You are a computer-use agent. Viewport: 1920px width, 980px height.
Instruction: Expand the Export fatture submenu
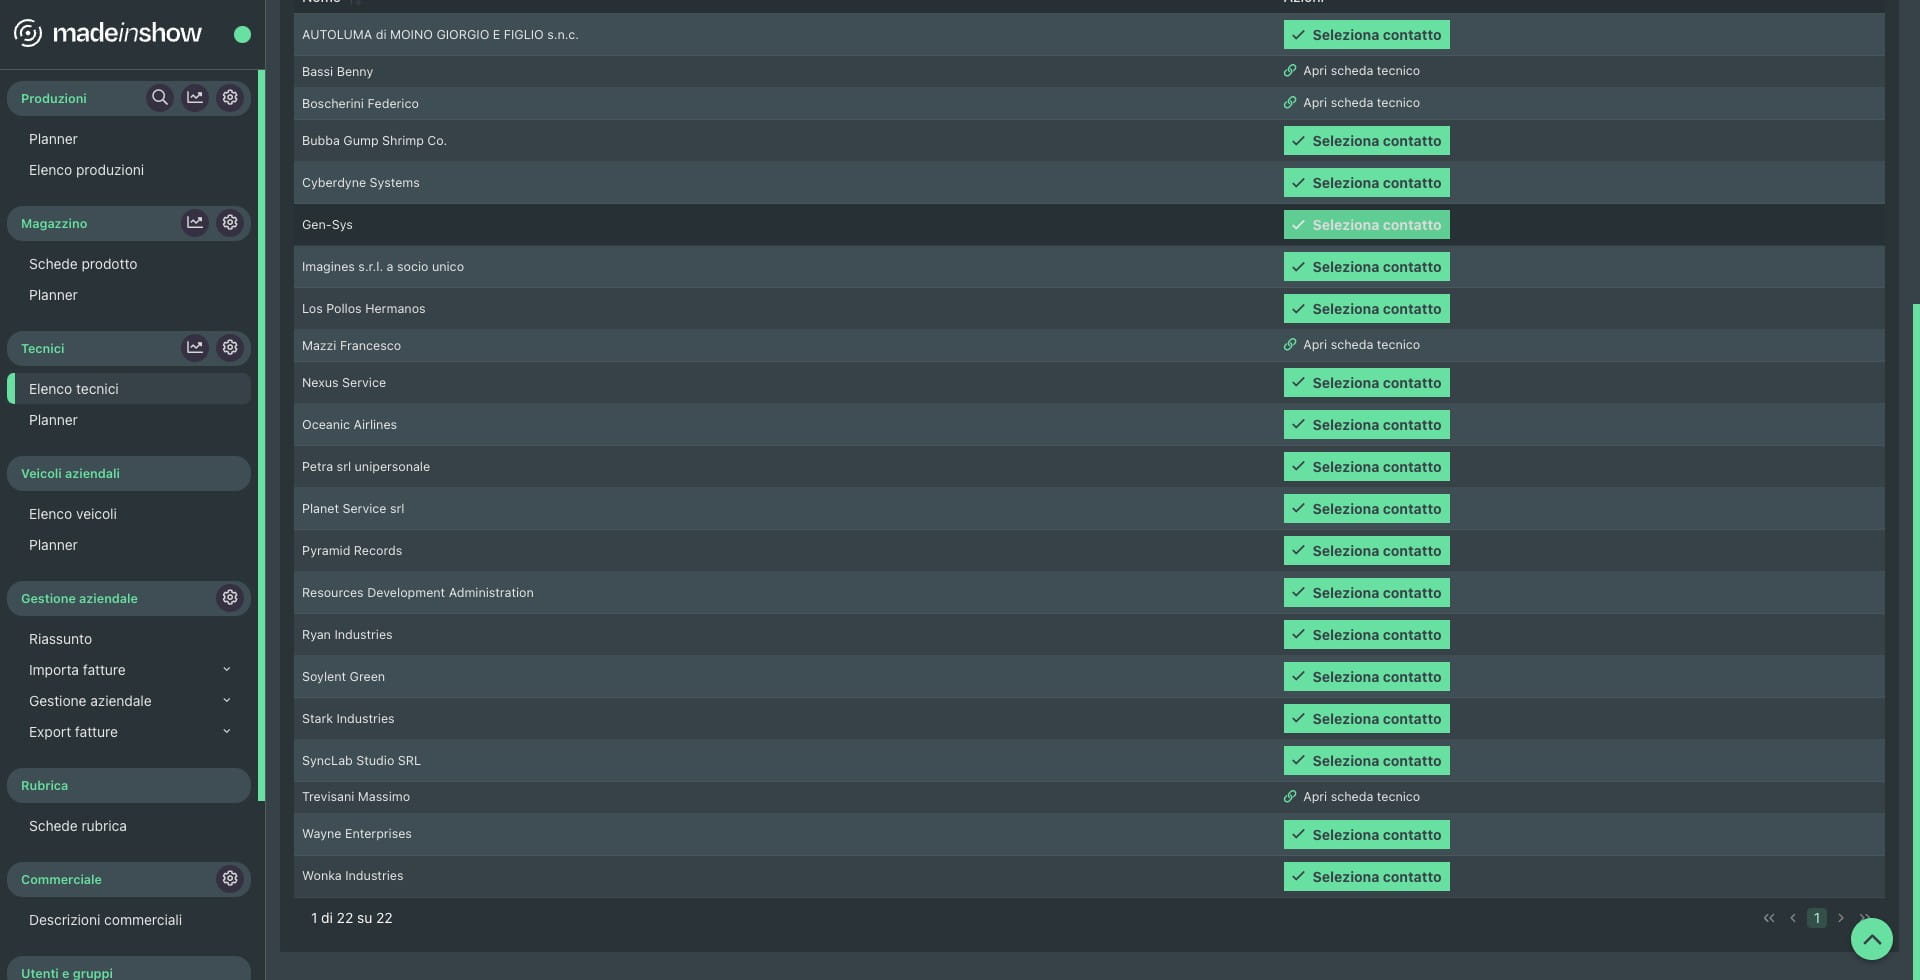coord(226,732)
